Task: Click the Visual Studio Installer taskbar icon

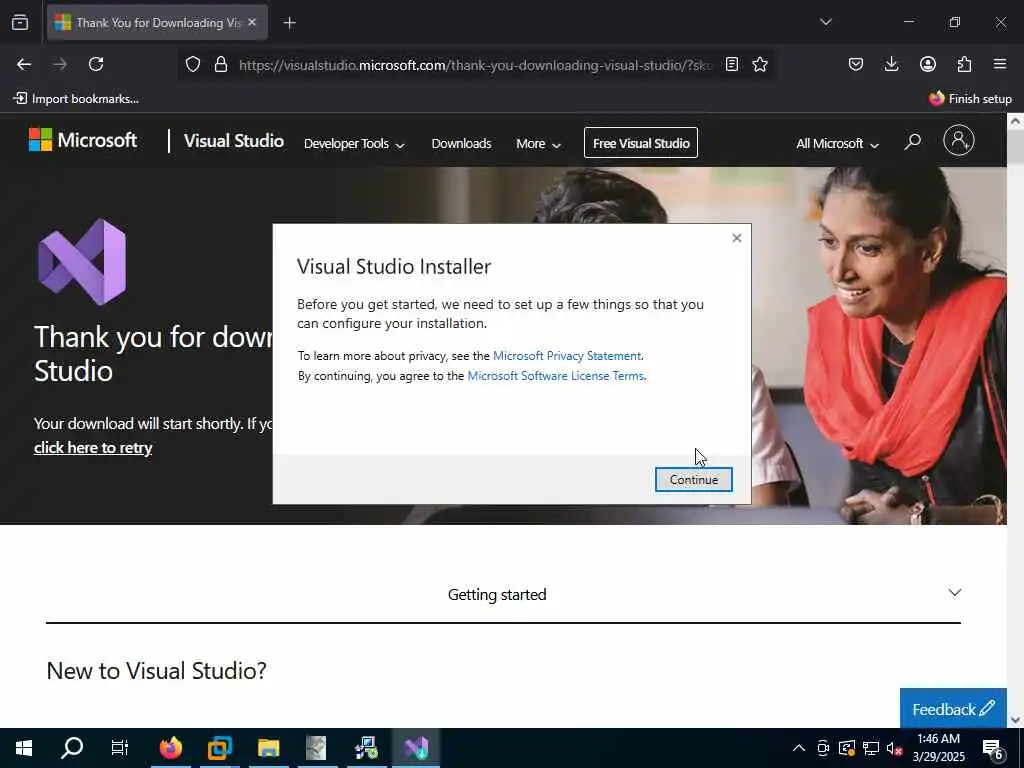Action: click(x=415, y=748)
